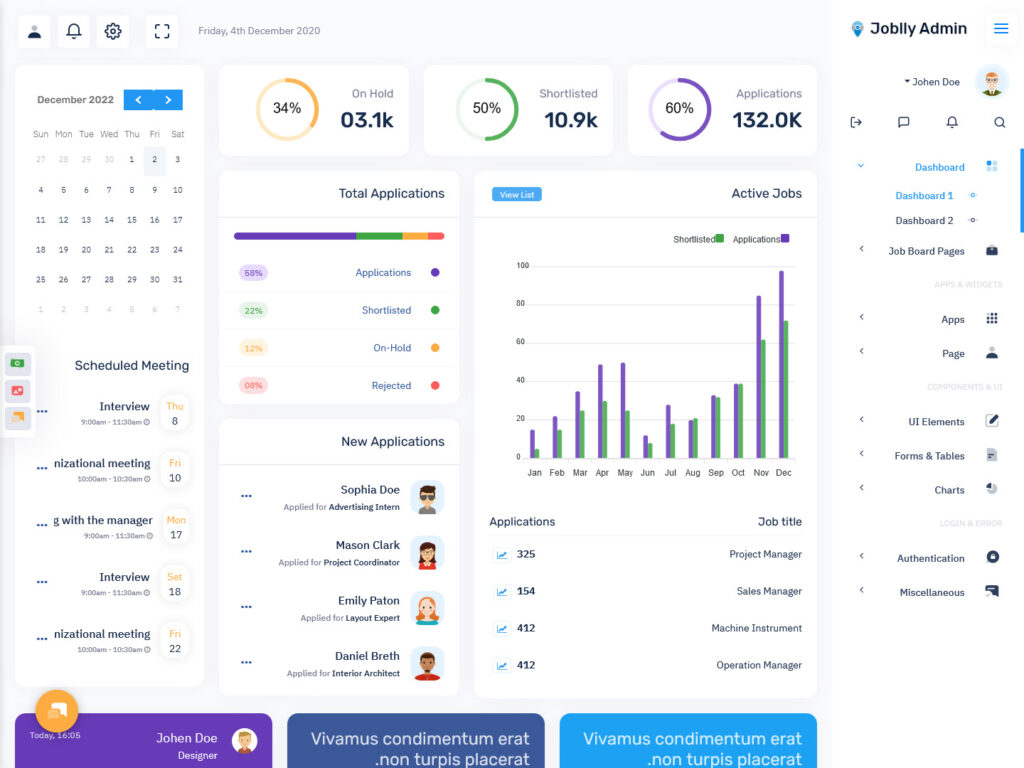Click the settings gear in the top bar

113,31
